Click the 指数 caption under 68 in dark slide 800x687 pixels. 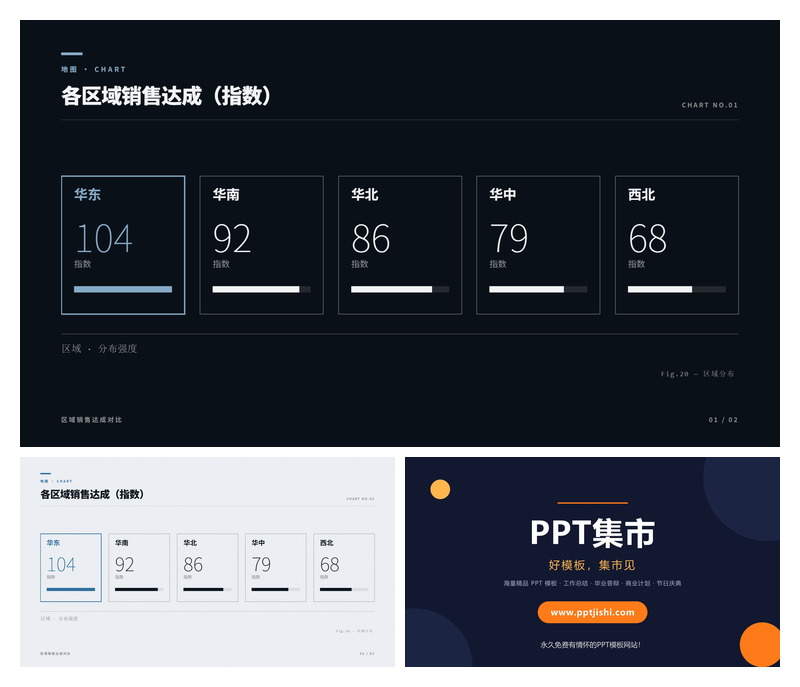click(x=636, y=264)
